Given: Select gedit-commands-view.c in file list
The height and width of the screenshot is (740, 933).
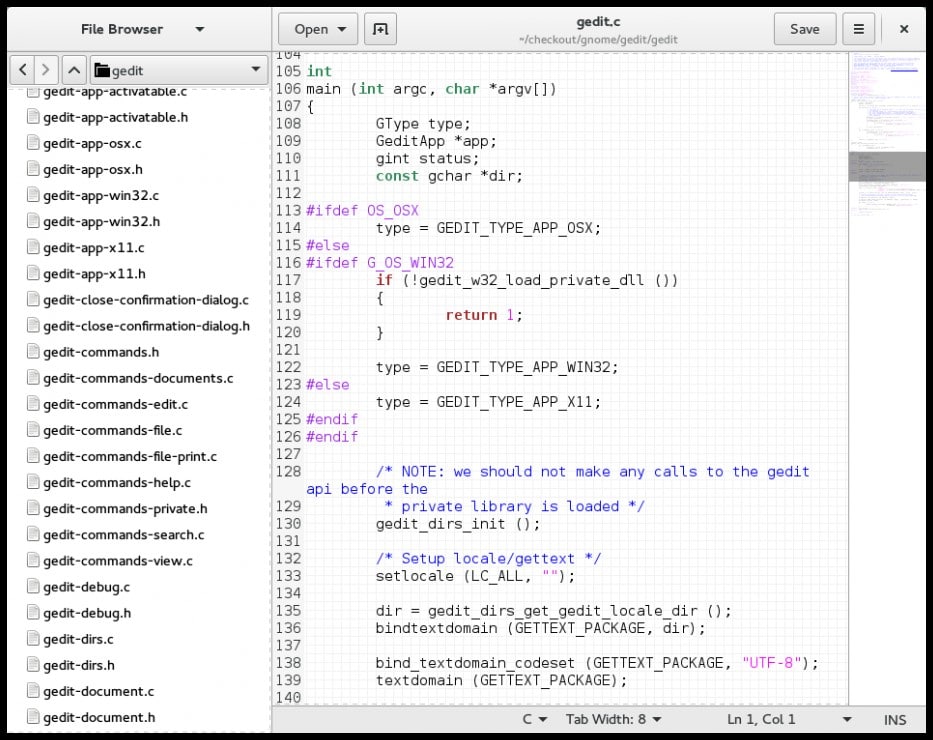Looking at the screenshot, I should click(118, 561).
